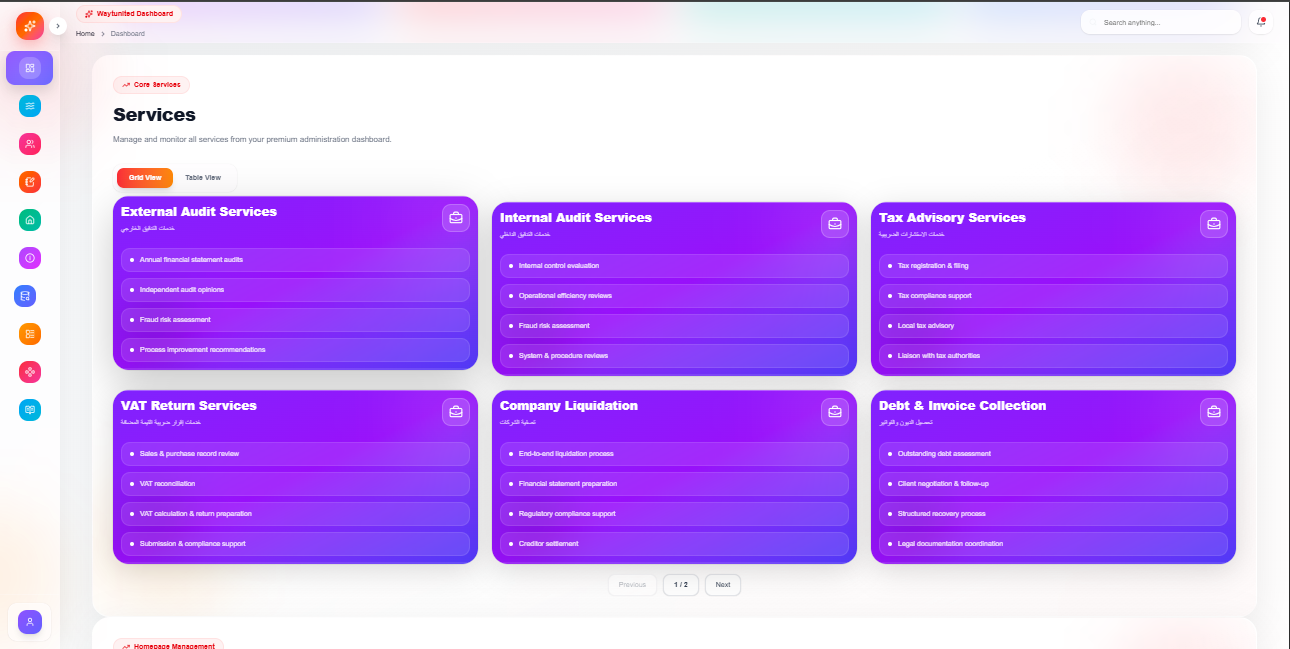Select 'Creditor settlement' row
This screenshot has width=1290, height=649.
[674, 544]
